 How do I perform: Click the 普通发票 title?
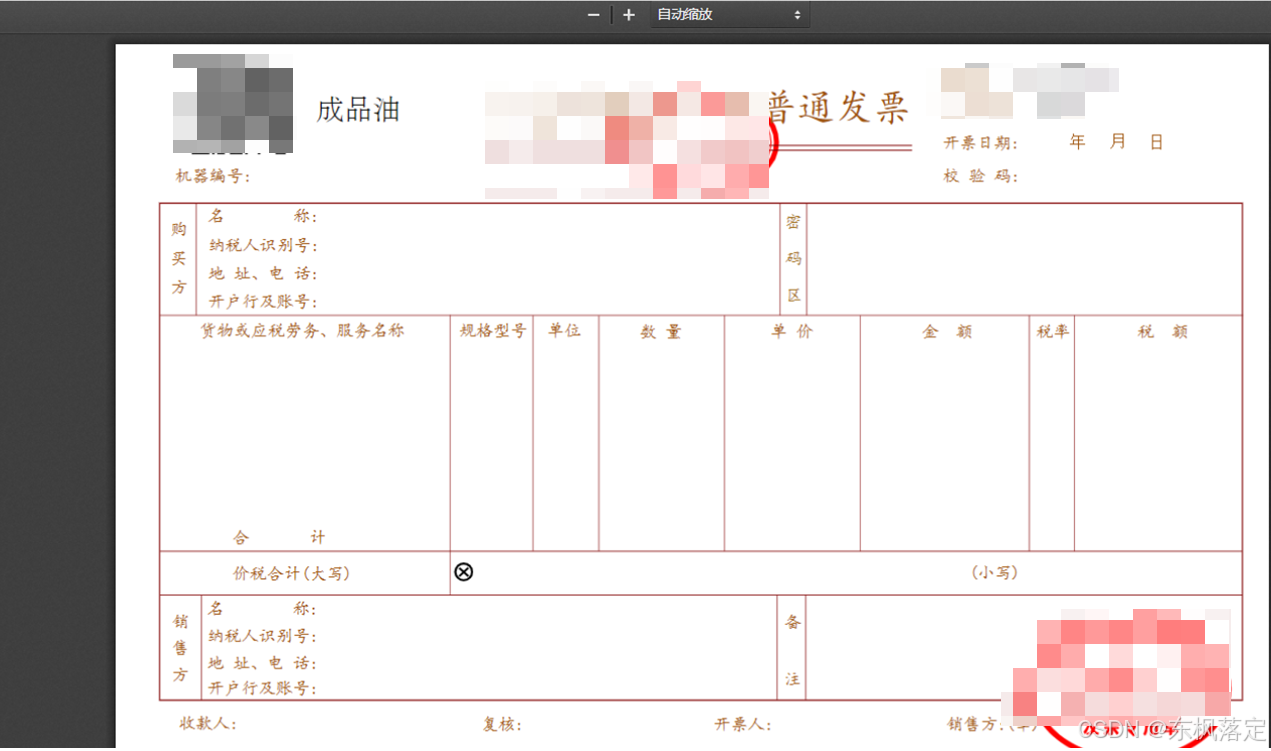coord(838,107)
